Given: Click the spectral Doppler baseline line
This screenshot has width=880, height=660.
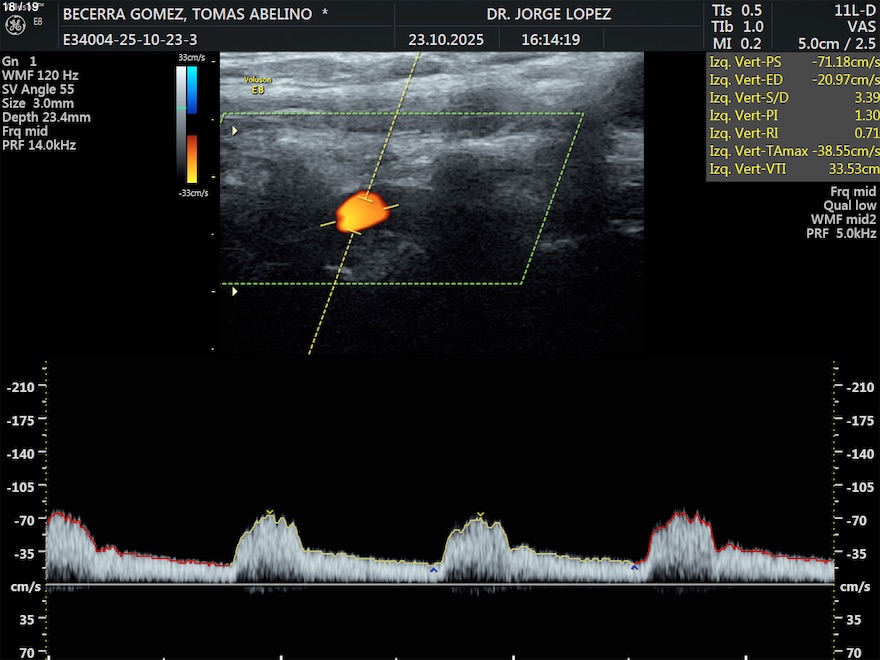Looking at the screenshot, I should tap(440, 584).
